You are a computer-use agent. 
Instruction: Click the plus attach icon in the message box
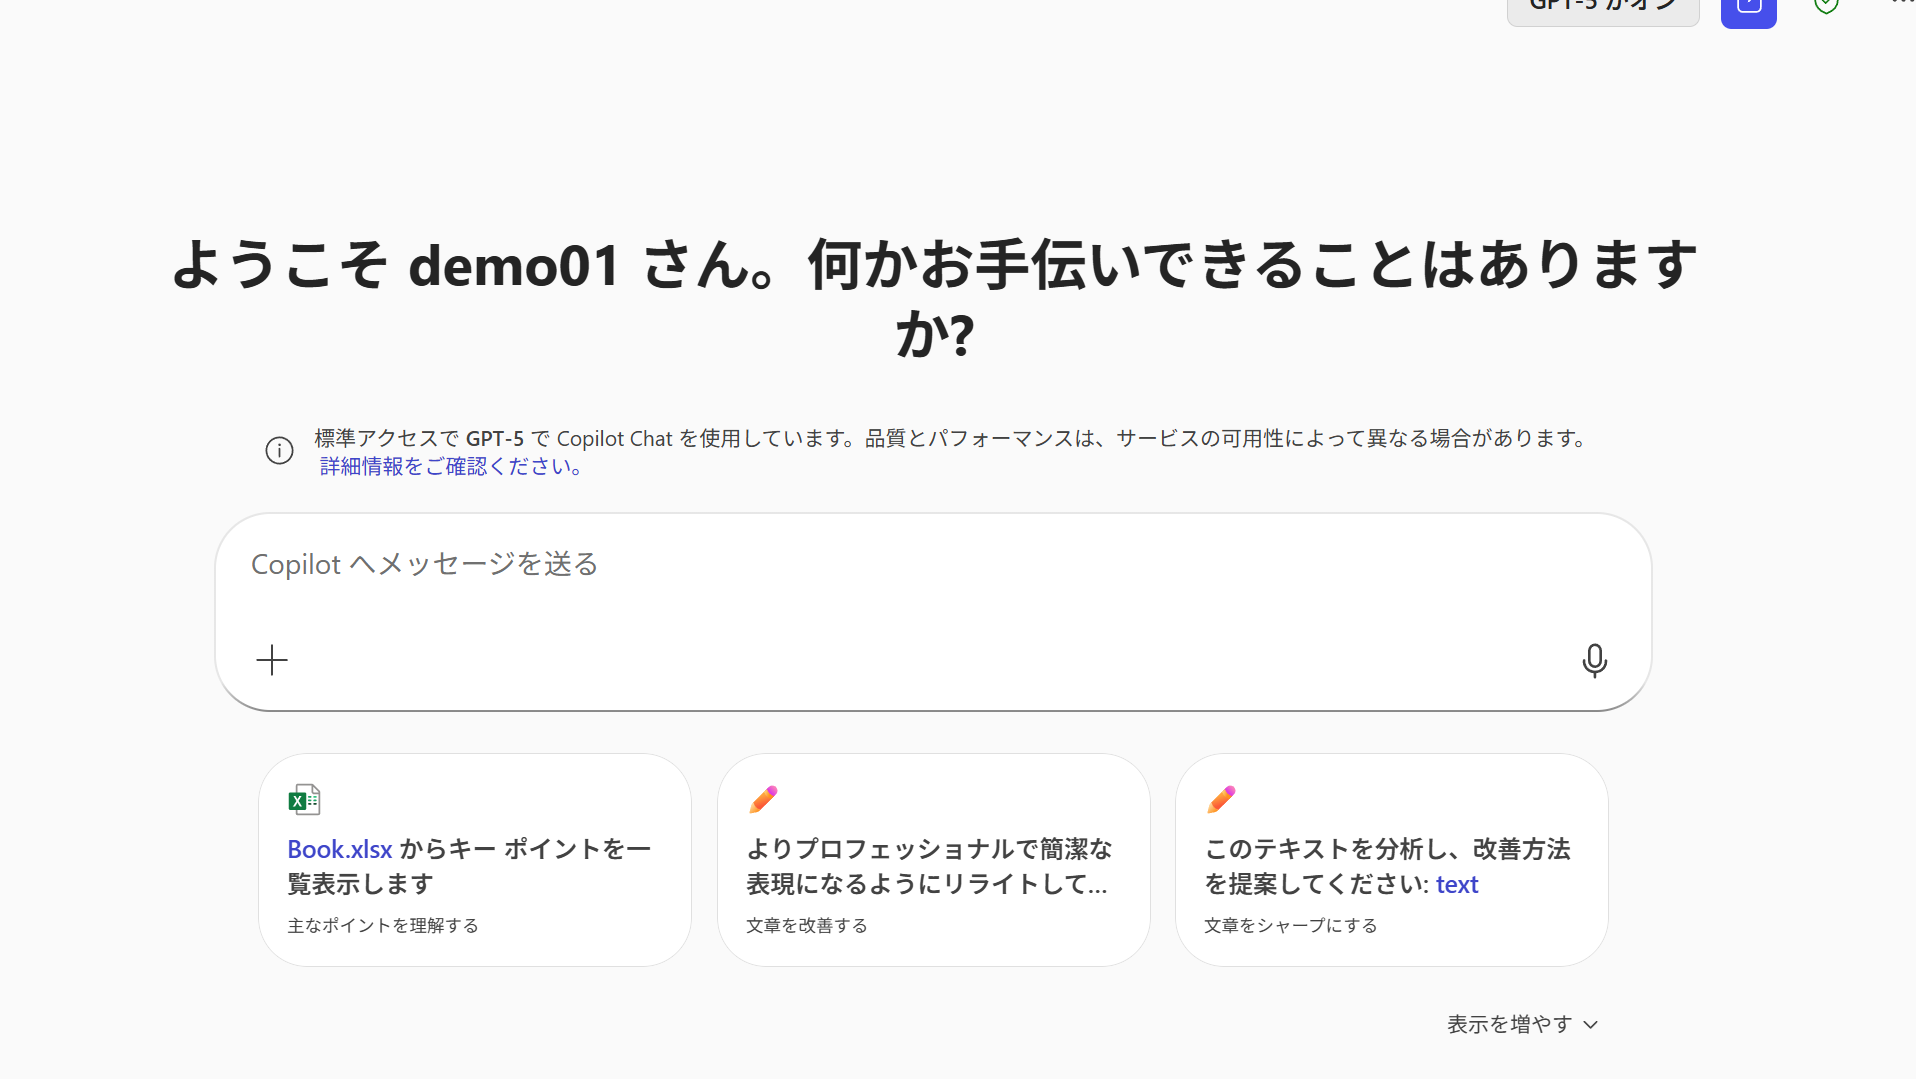272,660
